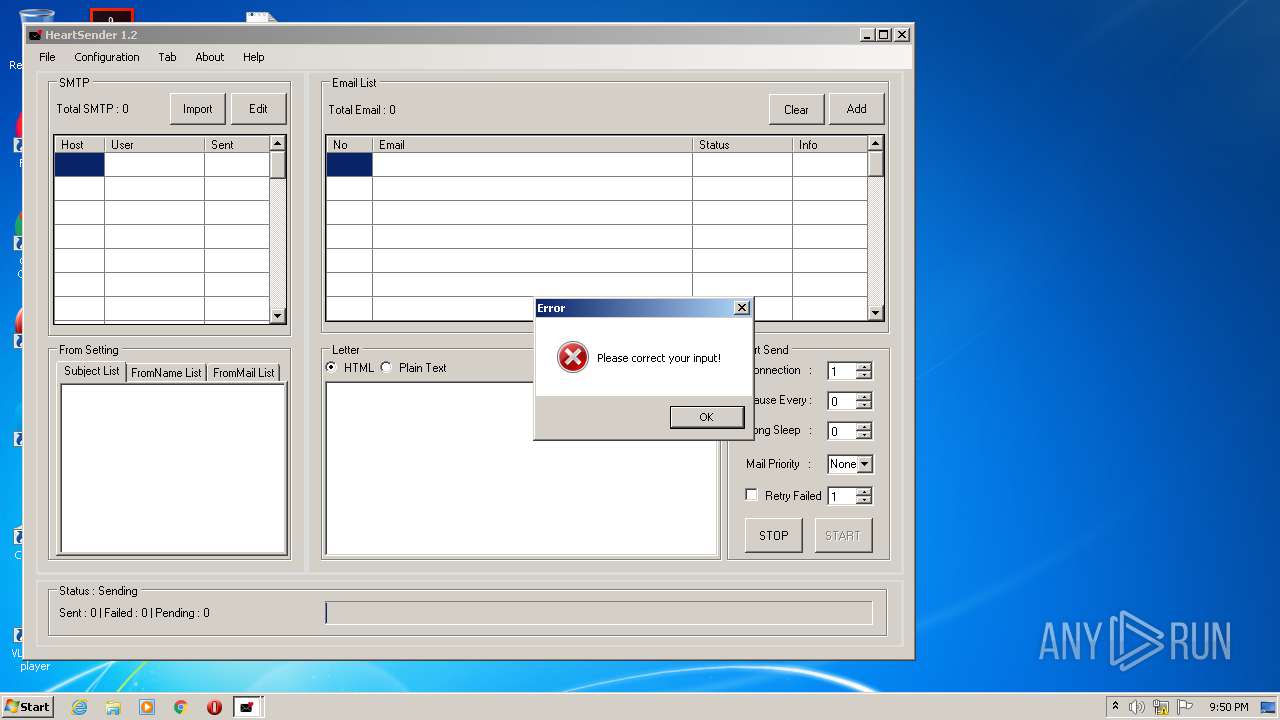Decrease the Pause Every value
The image size is (1280, 720).
[x=864, y=405]
